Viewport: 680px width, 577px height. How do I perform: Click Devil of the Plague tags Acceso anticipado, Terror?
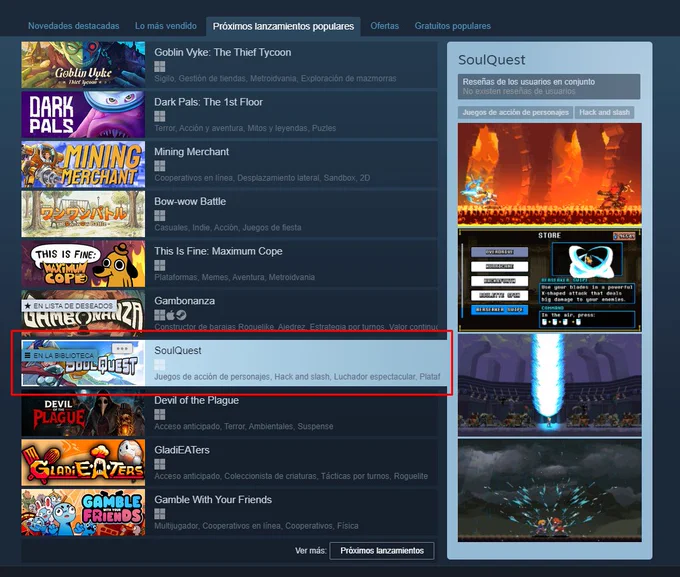click(x=244, y=426)
